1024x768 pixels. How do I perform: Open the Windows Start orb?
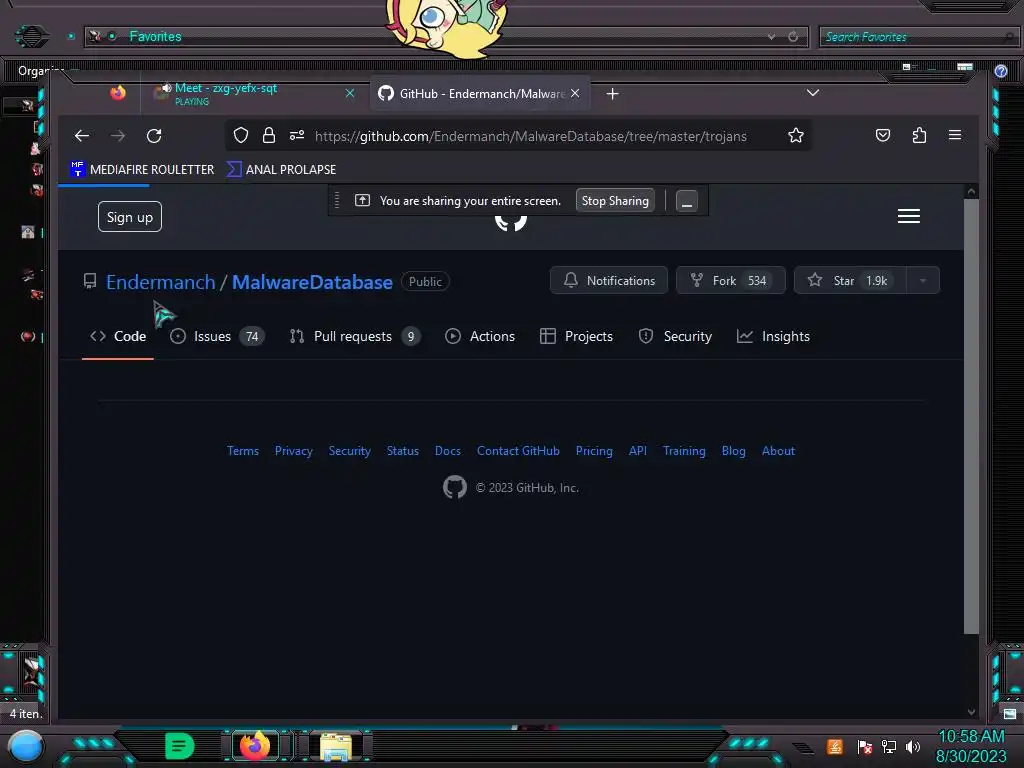[26, 746]
